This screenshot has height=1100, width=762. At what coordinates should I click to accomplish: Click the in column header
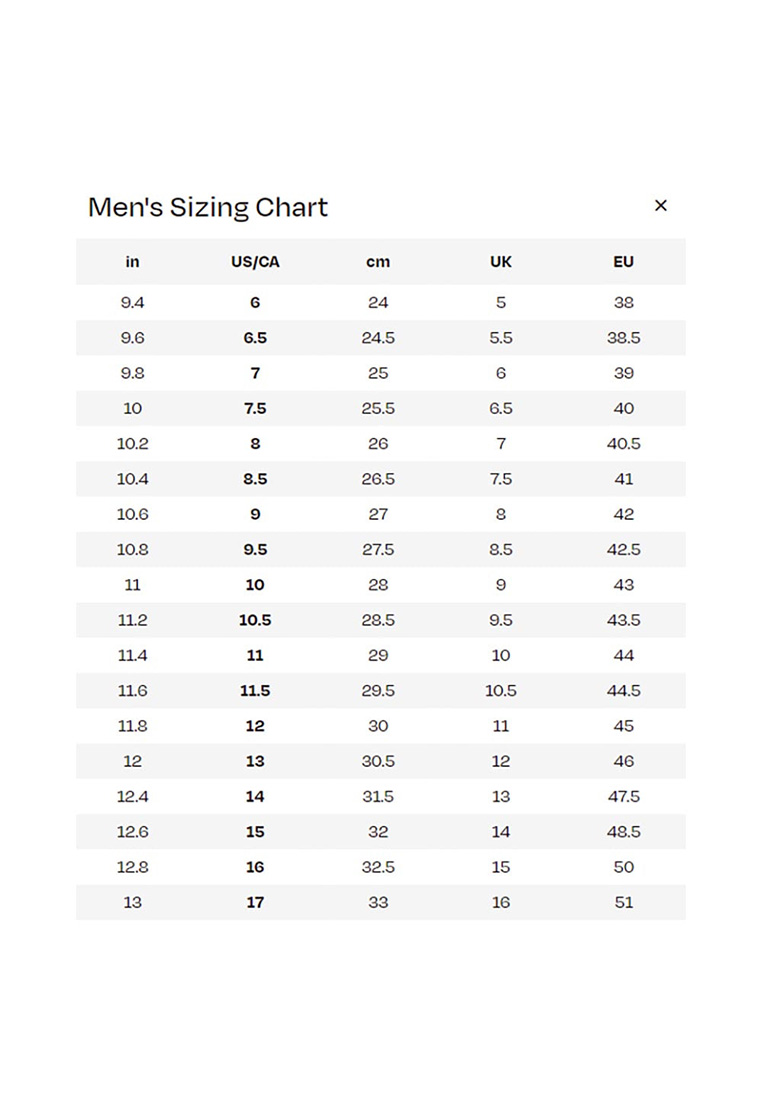click(x=132, y=262)
